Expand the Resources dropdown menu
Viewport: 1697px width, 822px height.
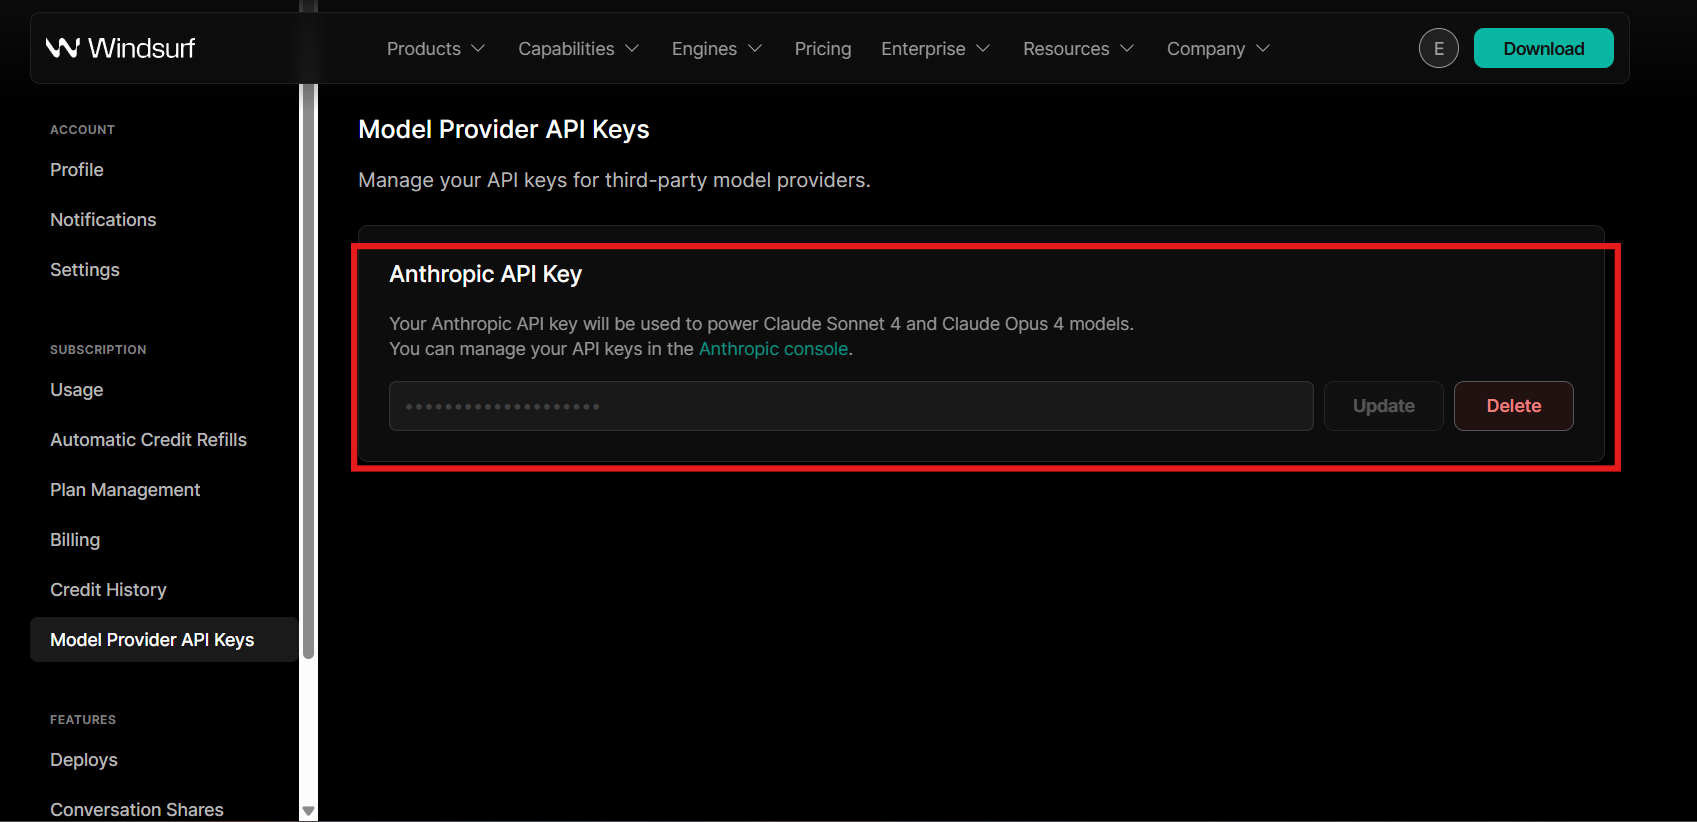tap(1079, 49)
